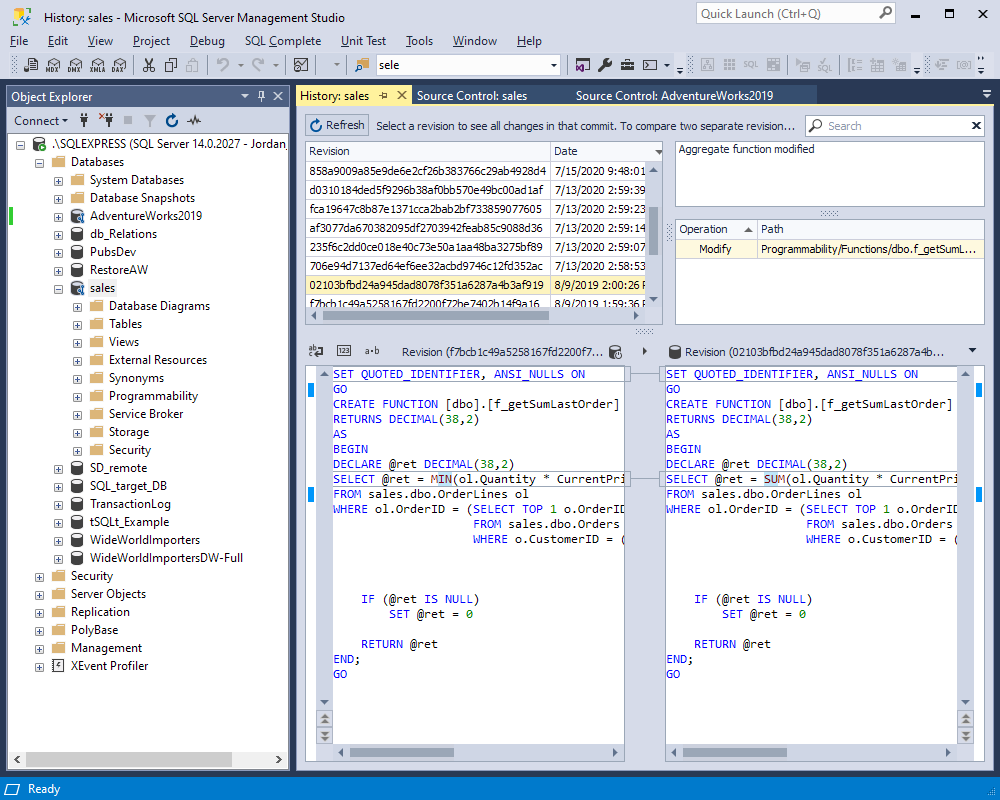
Task: Click the Activity Monitor toolbar icon
Action: [301, 65]
